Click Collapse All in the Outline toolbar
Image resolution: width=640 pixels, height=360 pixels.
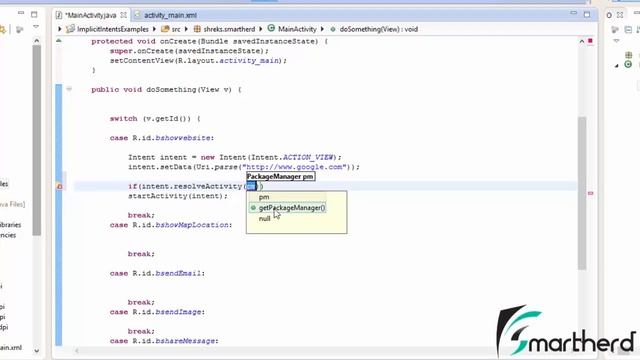click(628, 29)
